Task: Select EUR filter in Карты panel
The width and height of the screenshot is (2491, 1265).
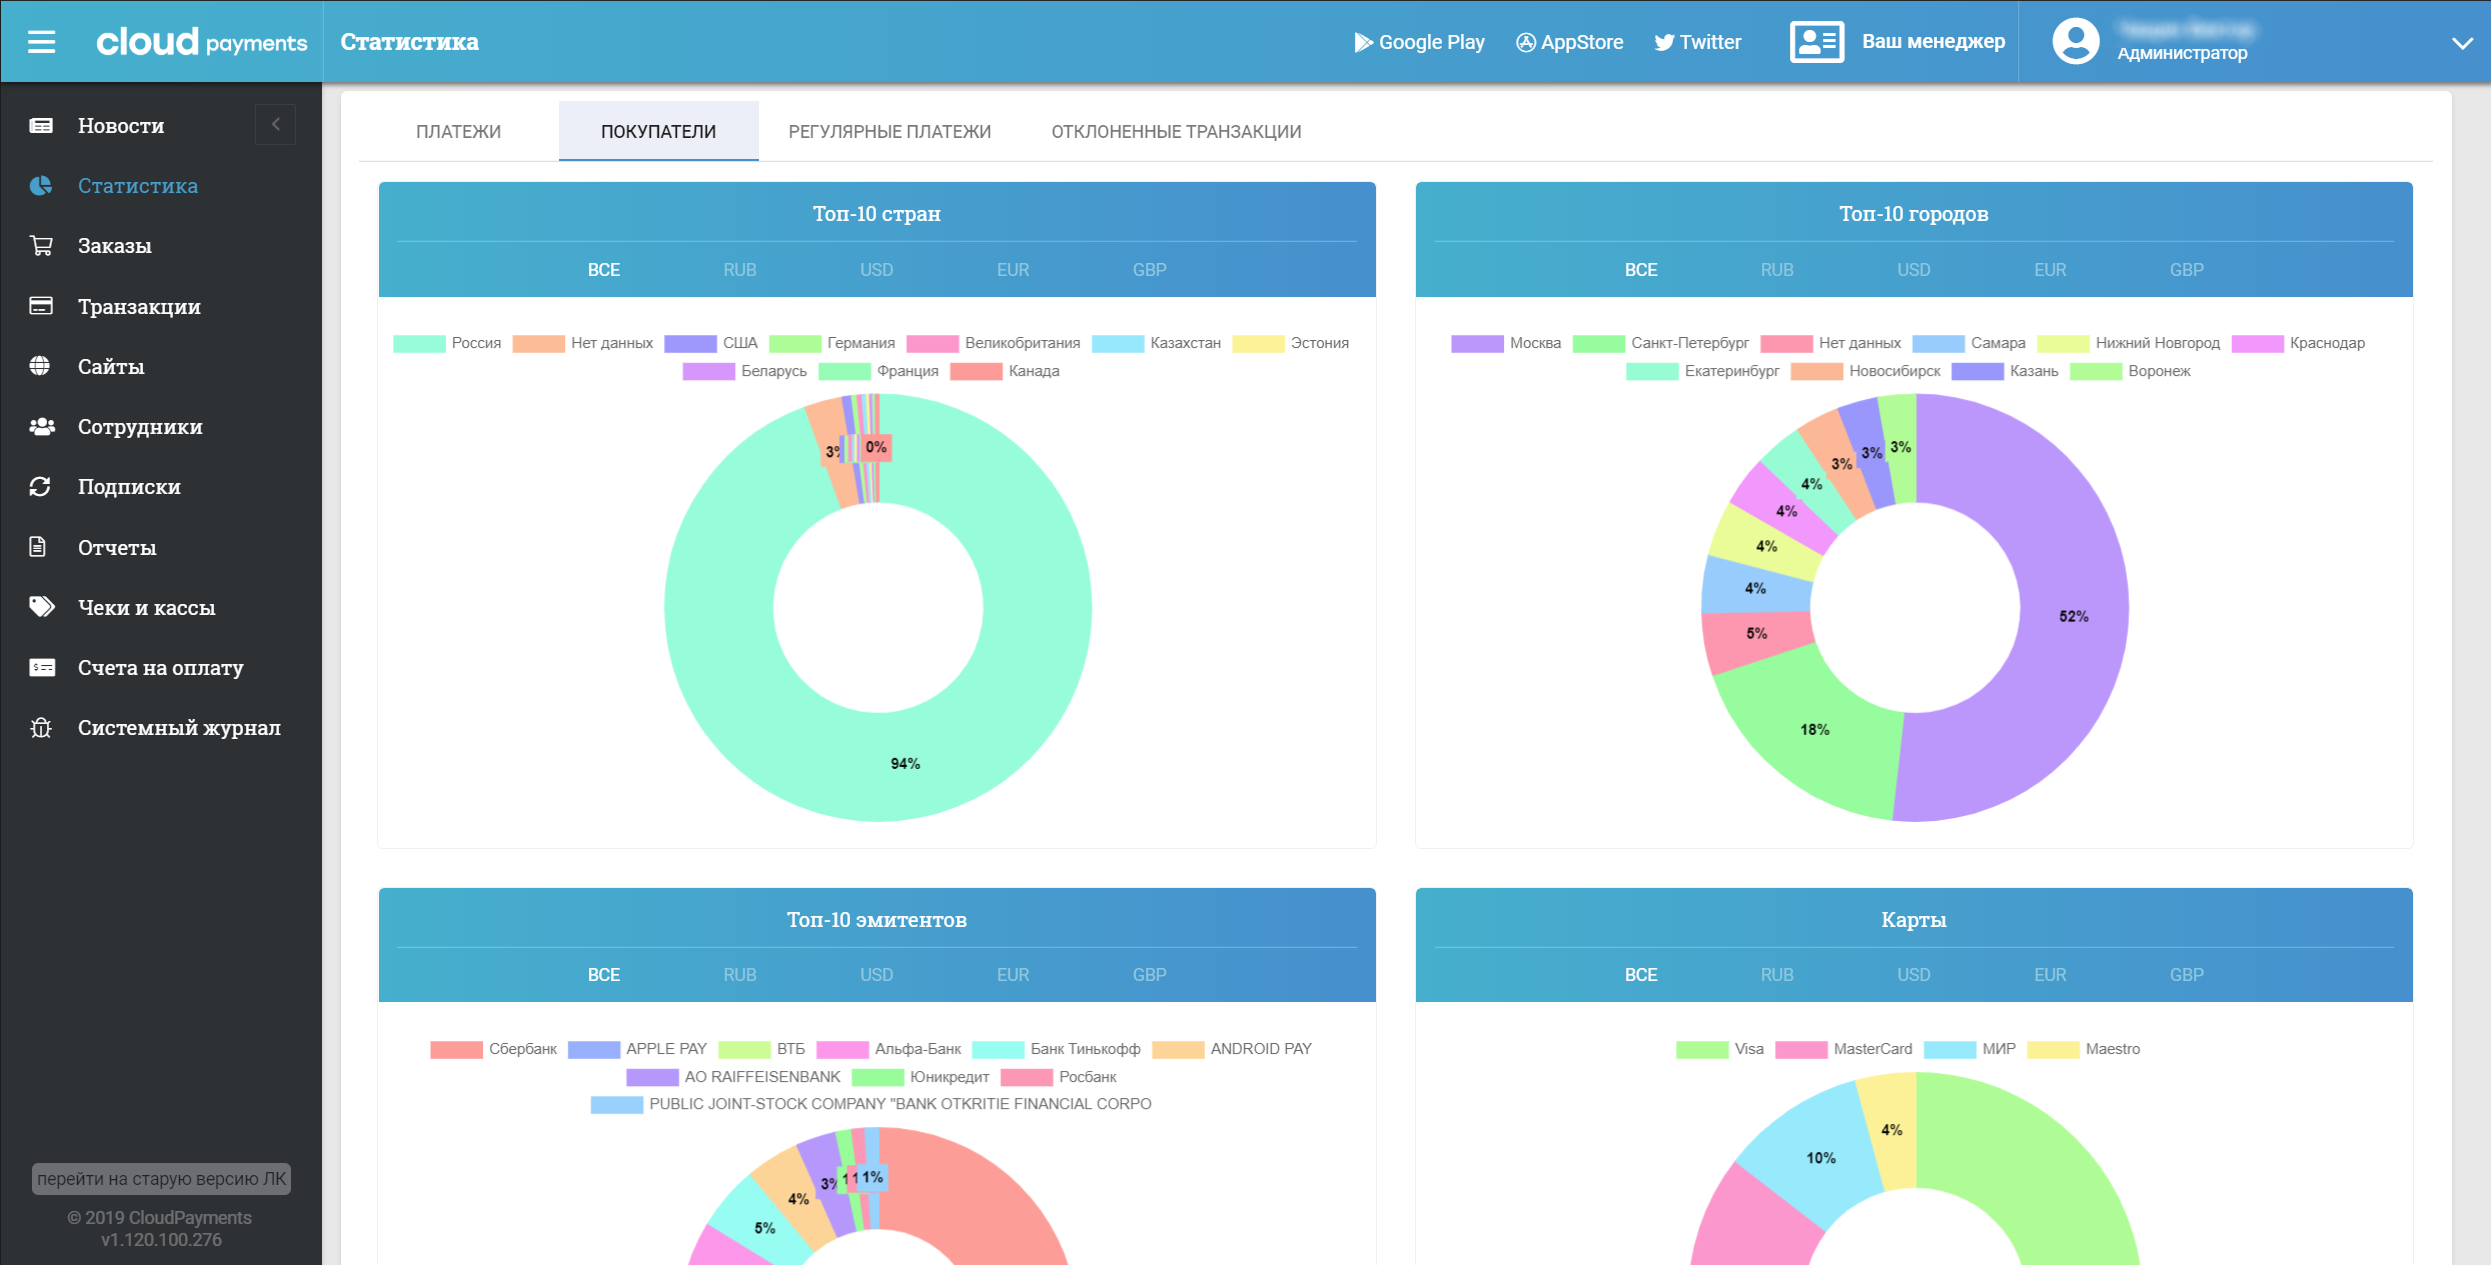Action: coord(2050,975)
